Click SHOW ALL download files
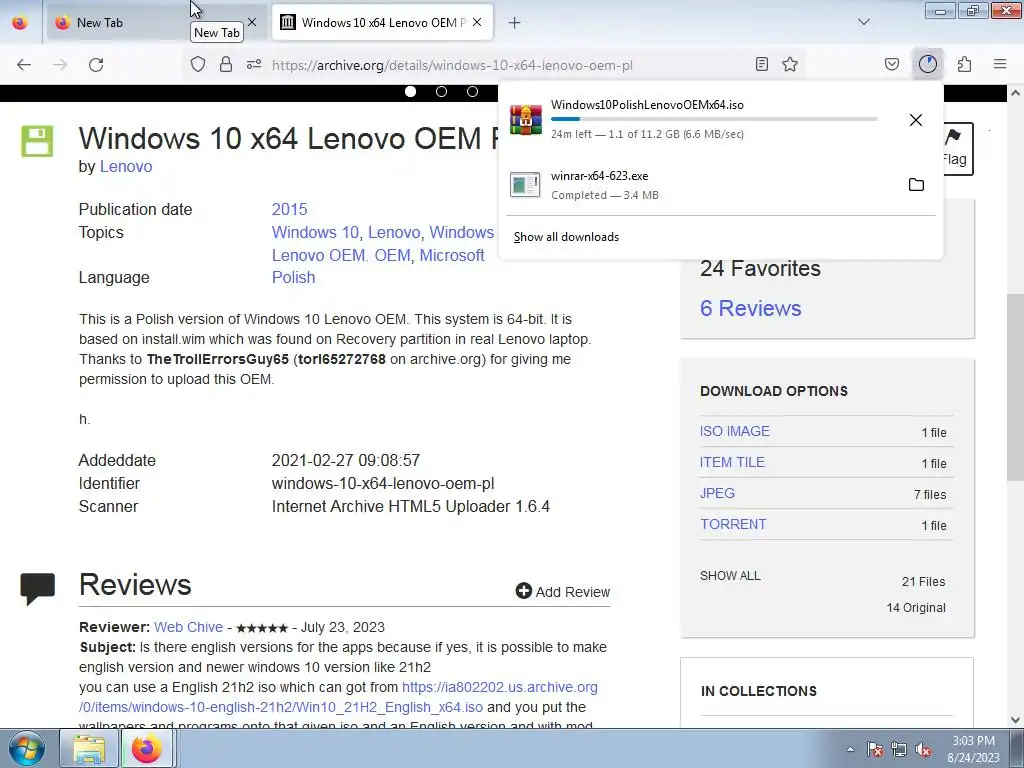Image resolution: width=1024 pixels, height=768 pixels. pos(730,576)
